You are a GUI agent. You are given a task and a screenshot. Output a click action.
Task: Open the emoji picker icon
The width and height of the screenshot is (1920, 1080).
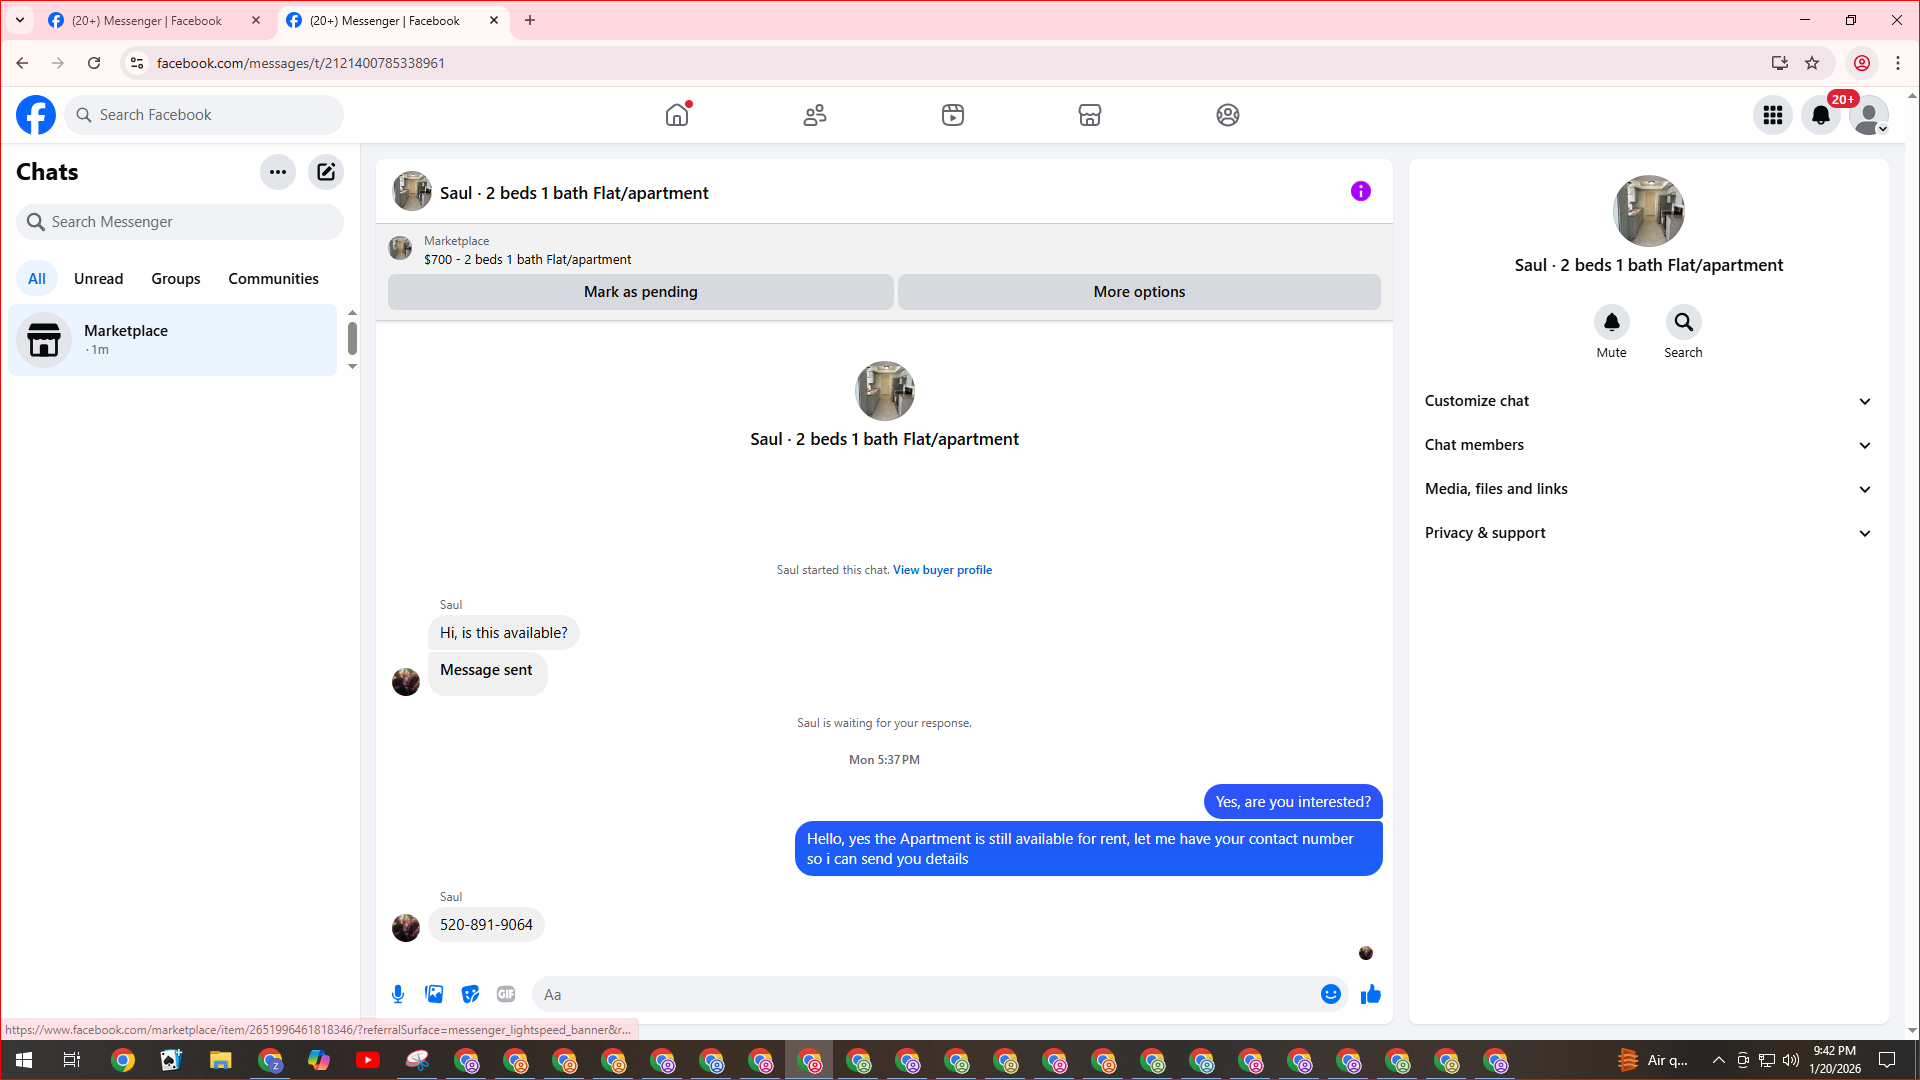1331,994
